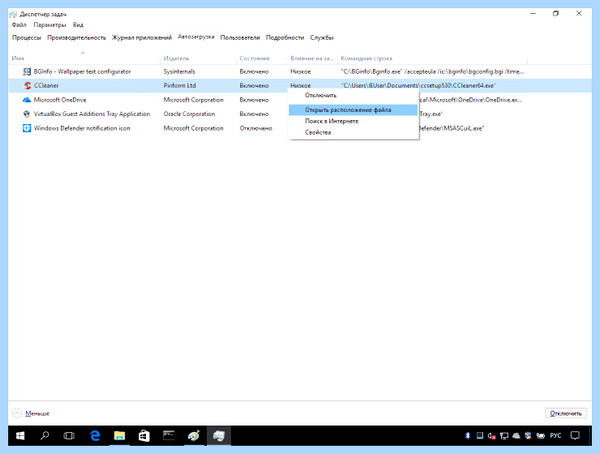Click Включено status in BGInfo row
Viewport: 600px width, 454px height.
pos(254,72)
